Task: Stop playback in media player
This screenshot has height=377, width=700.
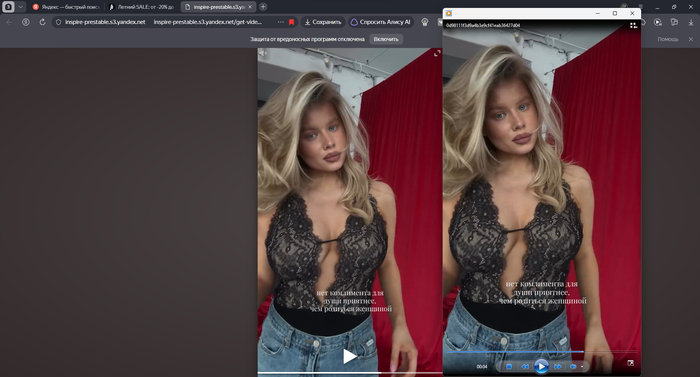Action: point(509,367)
